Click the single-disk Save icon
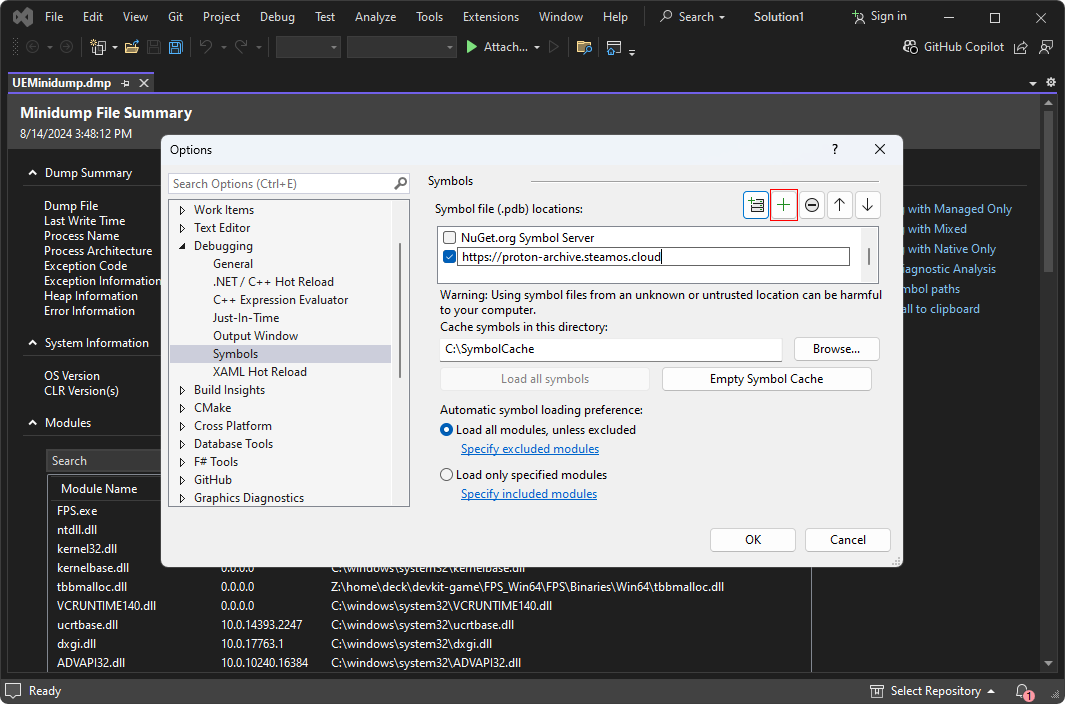The height and width of the screenshot is (704, 1065). pos(154,47)
